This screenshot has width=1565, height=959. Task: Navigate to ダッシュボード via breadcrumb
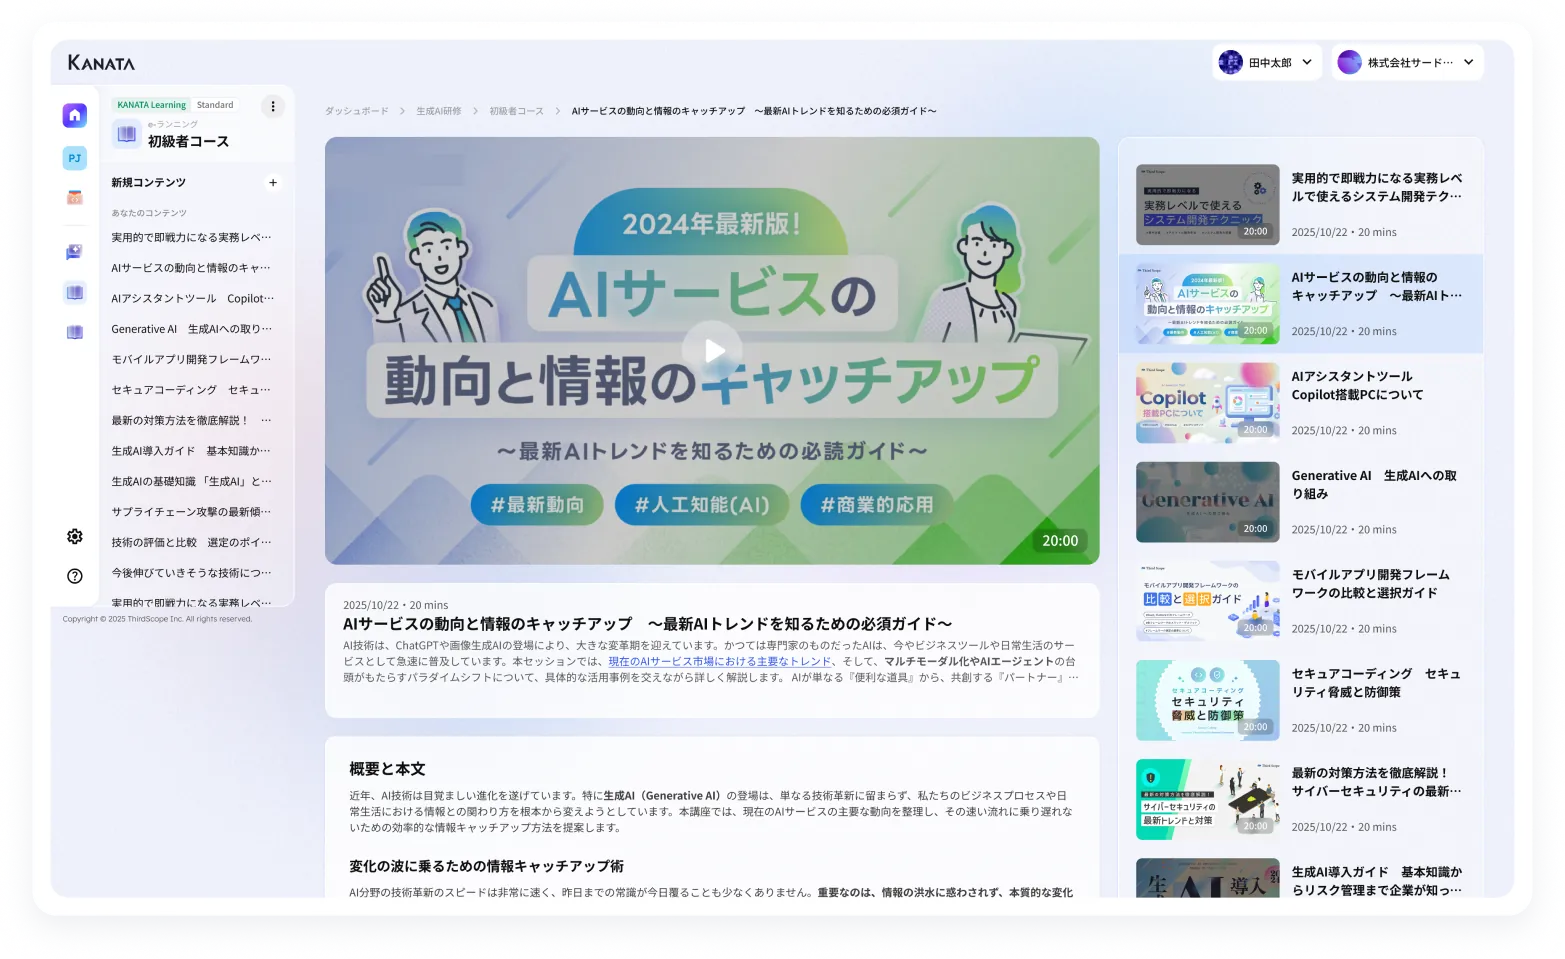coord(357,110)
